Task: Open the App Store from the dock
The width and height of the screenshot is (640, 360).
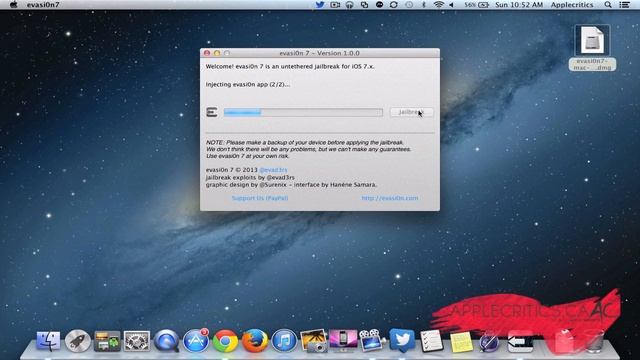Action: [196, 340]
